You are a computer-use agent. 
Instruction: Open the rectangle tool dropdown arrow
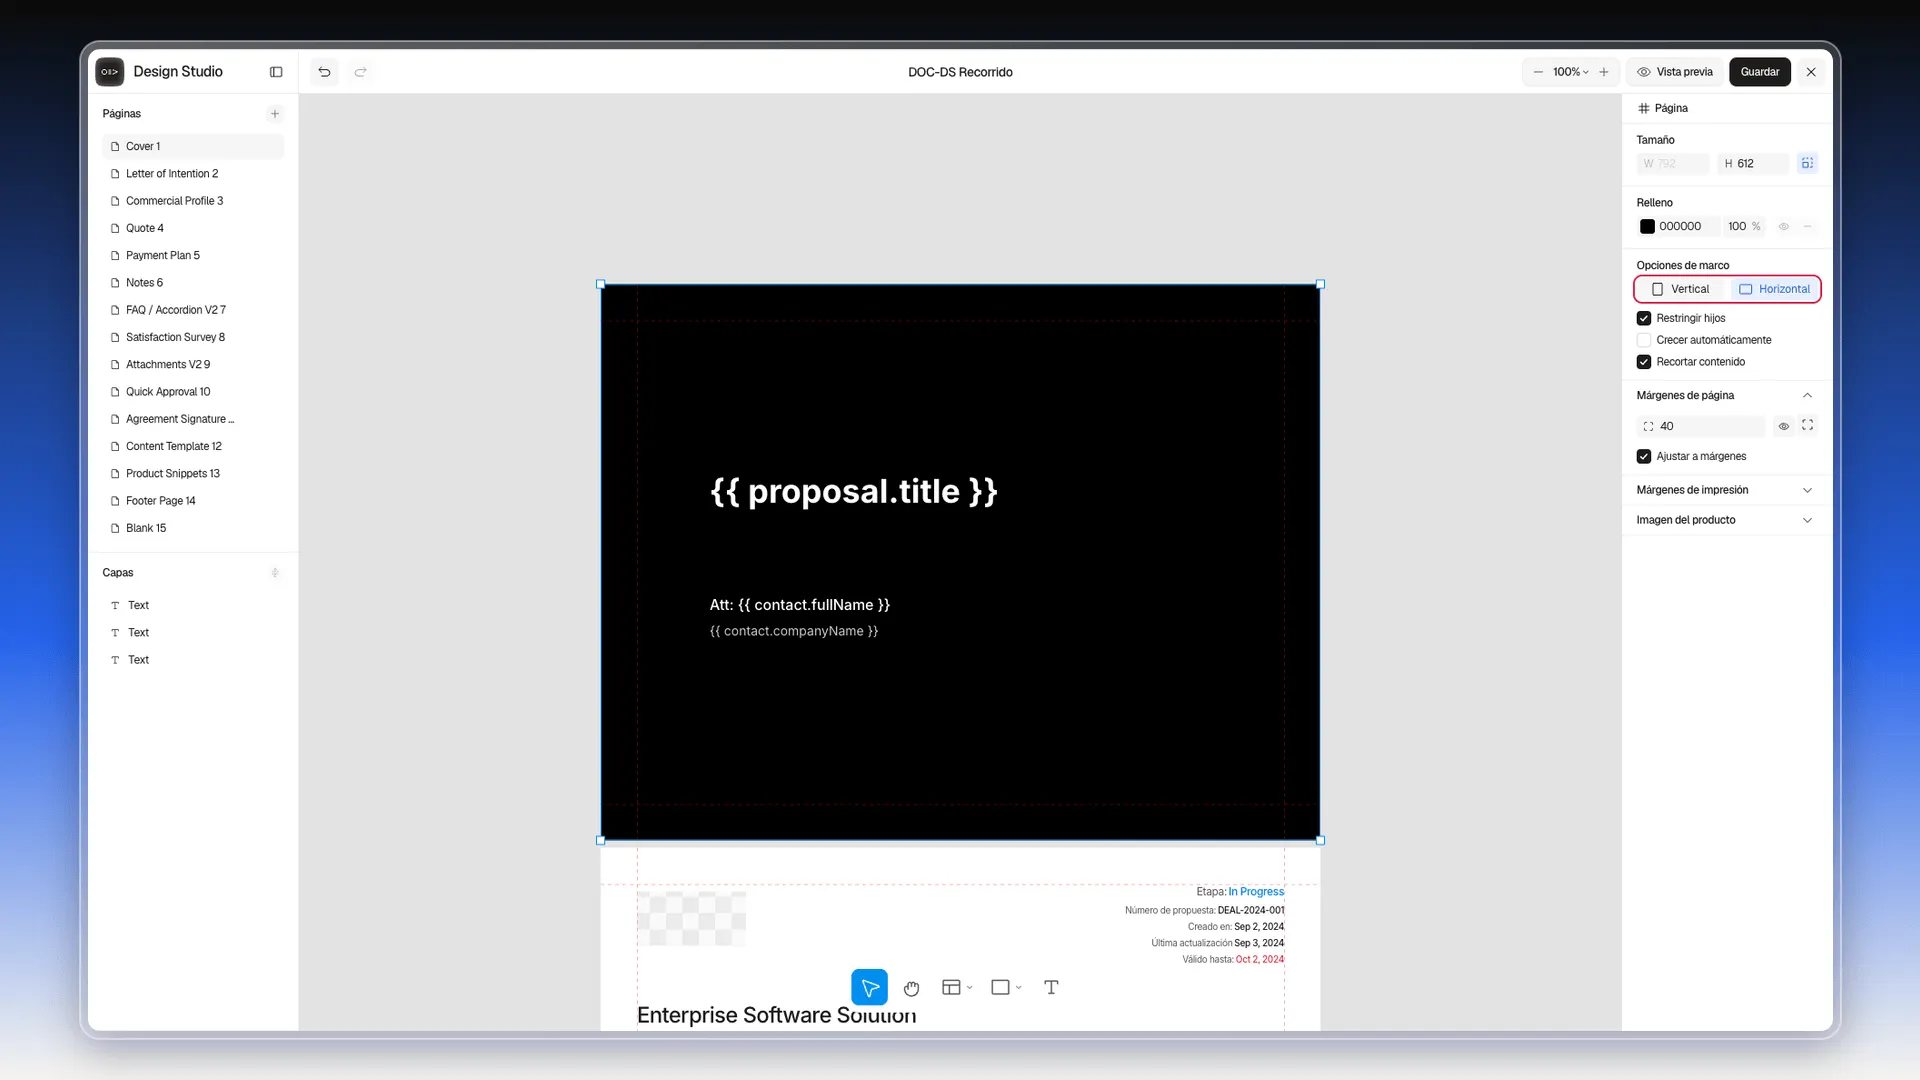click(1018, 988)
